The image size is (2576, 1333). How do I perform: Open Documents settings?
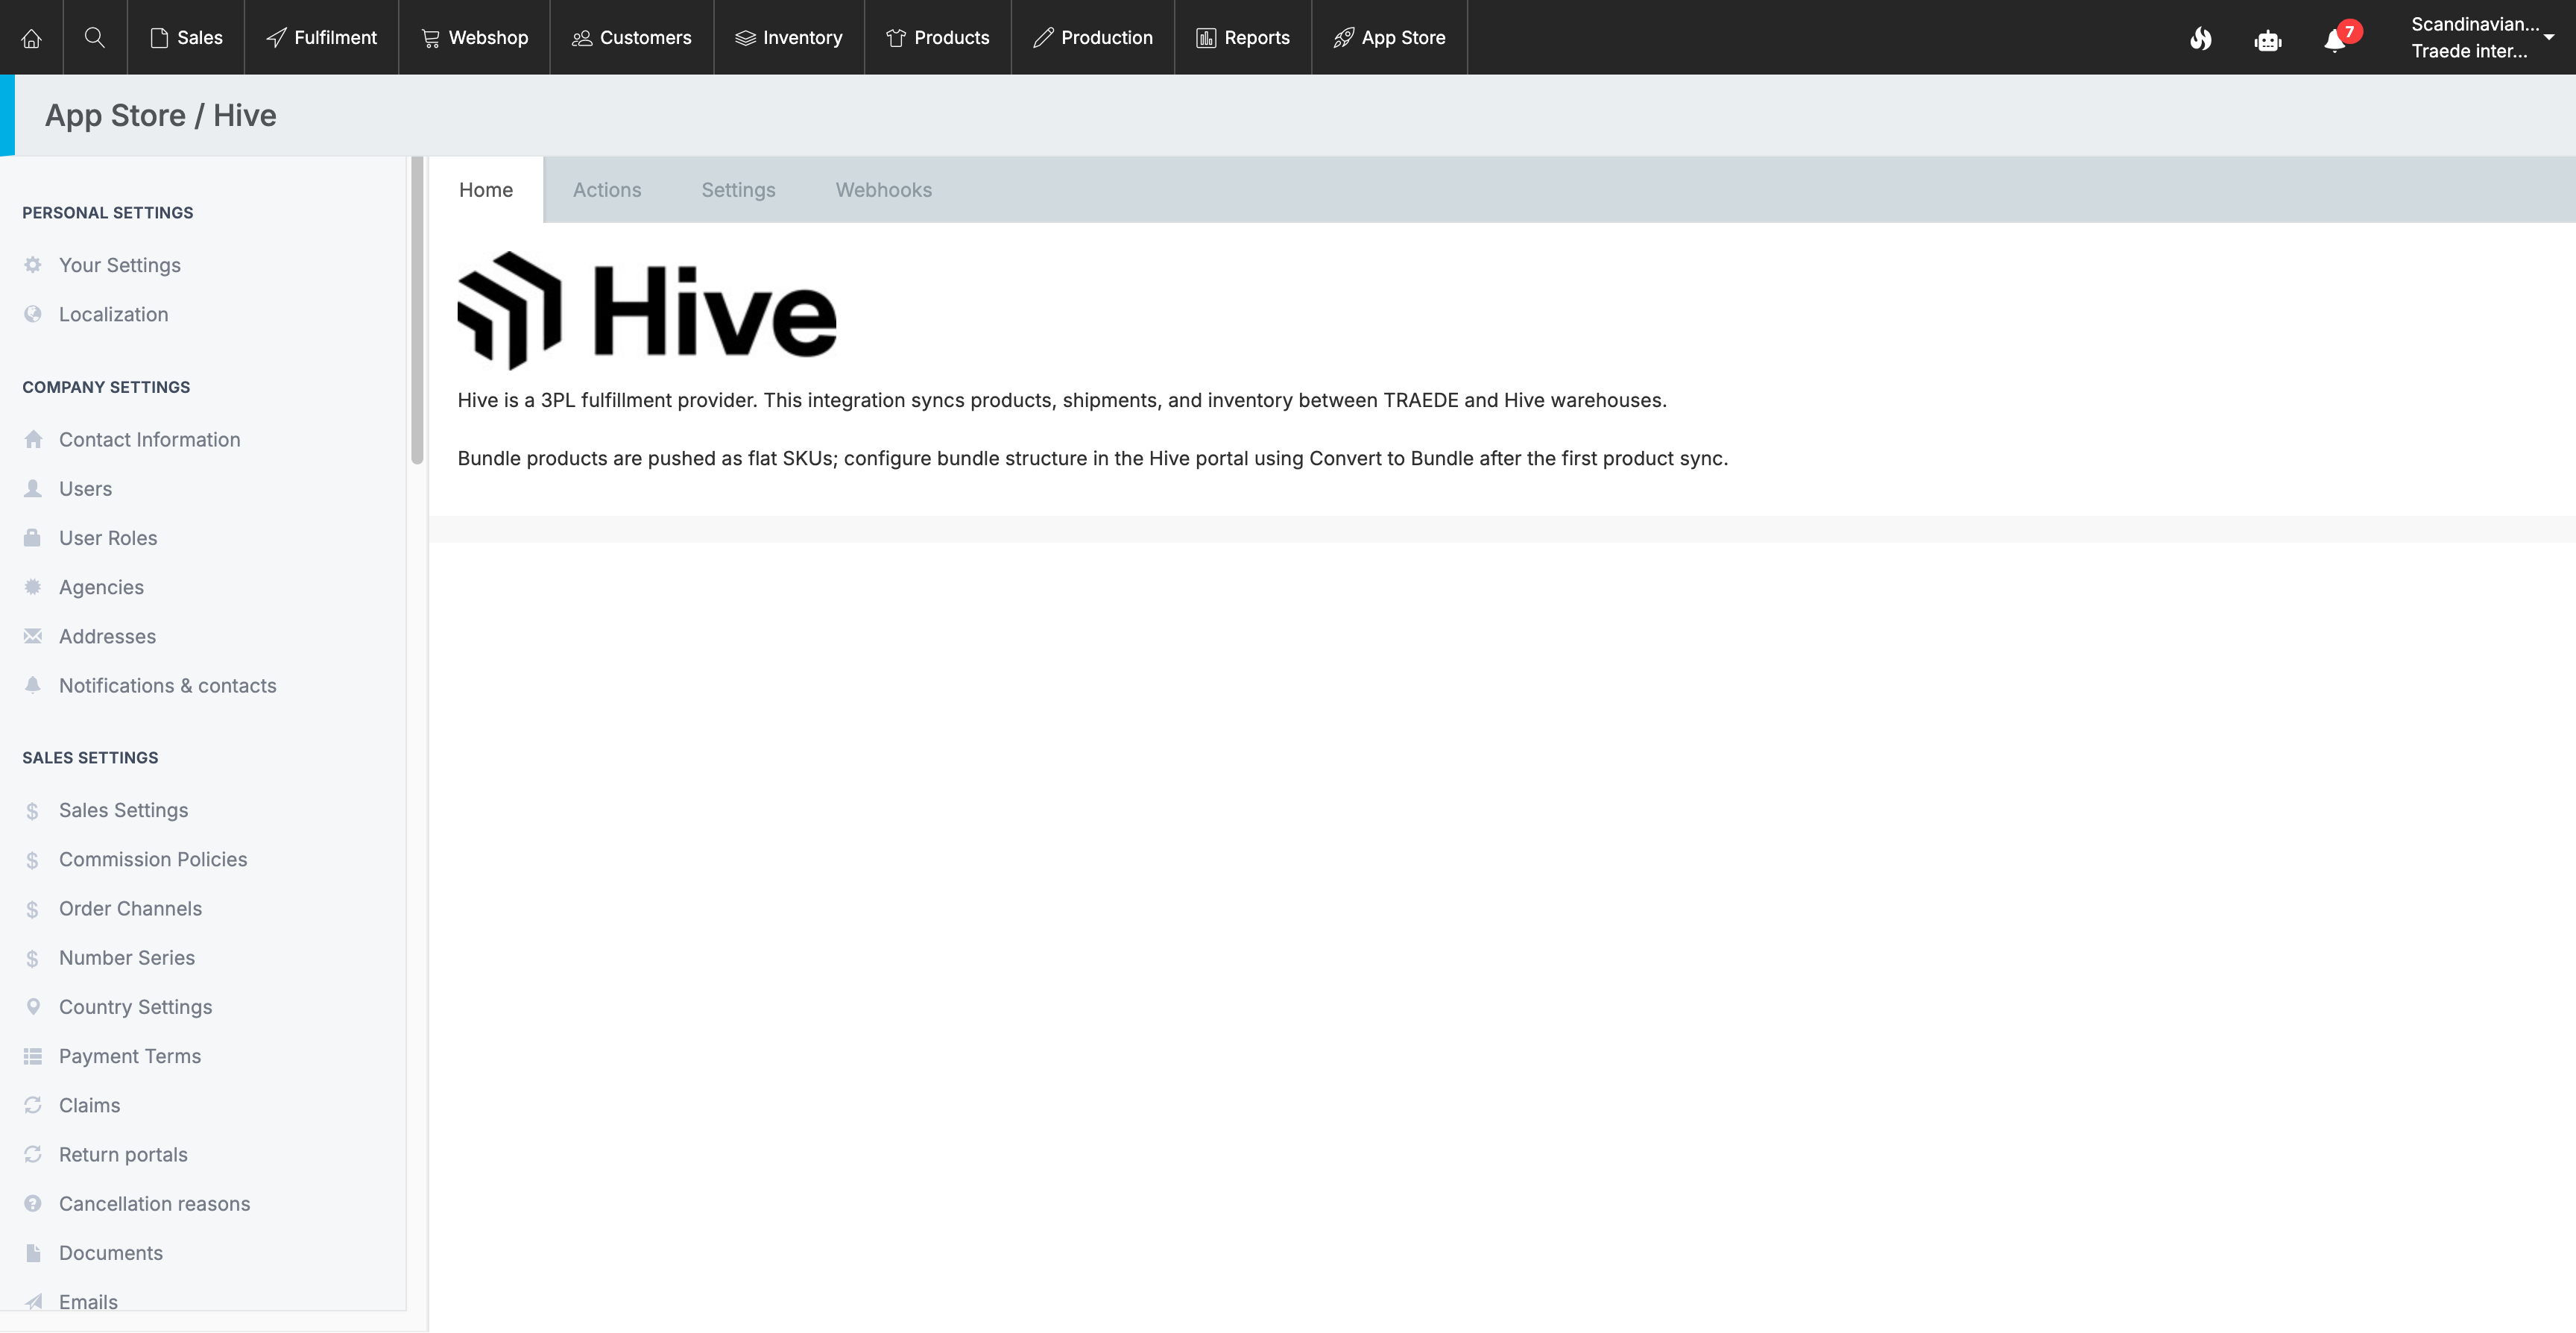point(111,1252)
